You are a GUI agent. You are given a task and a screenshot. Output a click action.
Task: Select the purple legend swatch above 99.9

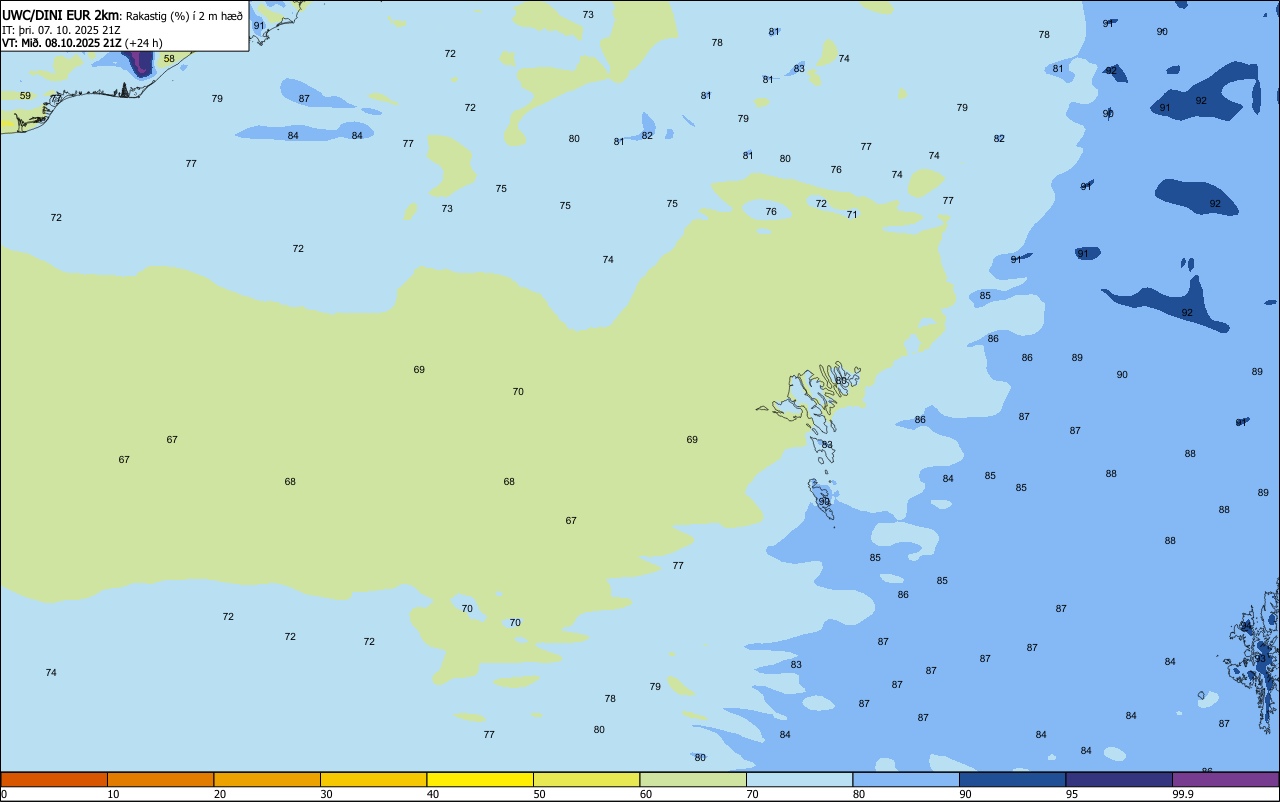click(1225, 779)
